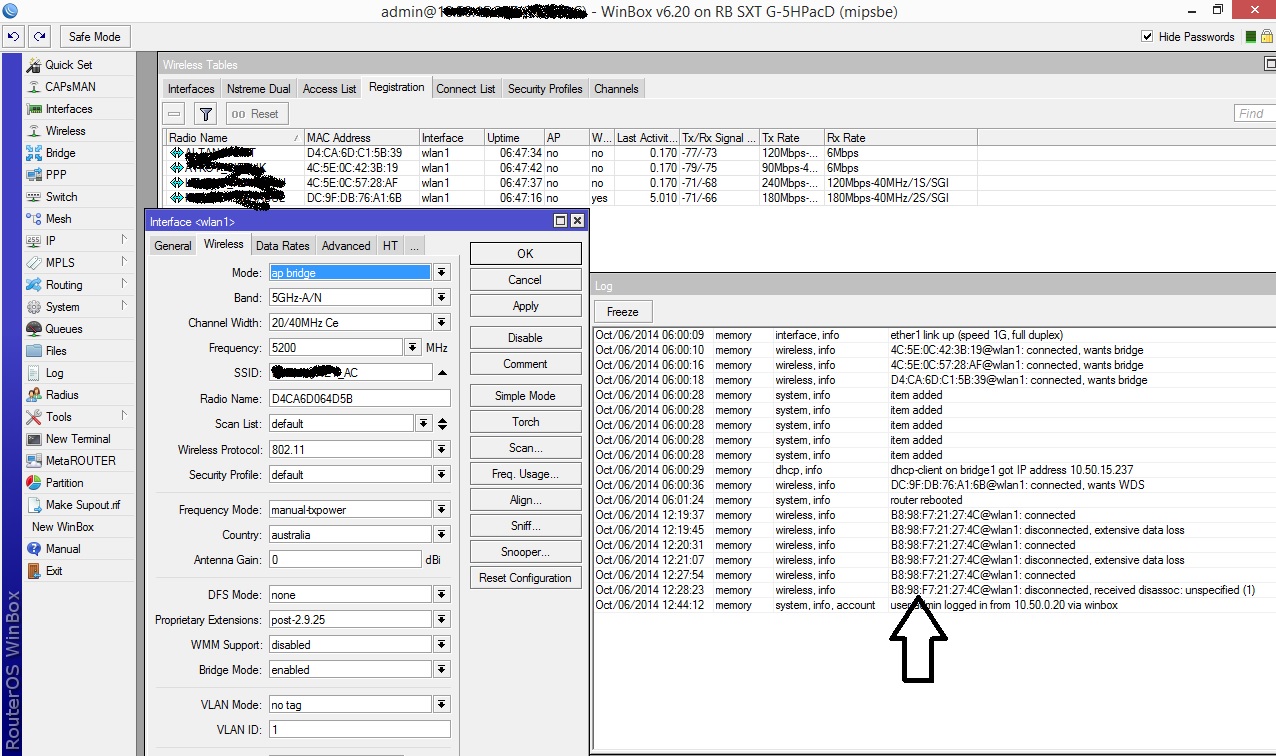Sort by Uptime column header
Viewport: 1276px width, 756px height.
pyautogui.click(x=513, y=138)
